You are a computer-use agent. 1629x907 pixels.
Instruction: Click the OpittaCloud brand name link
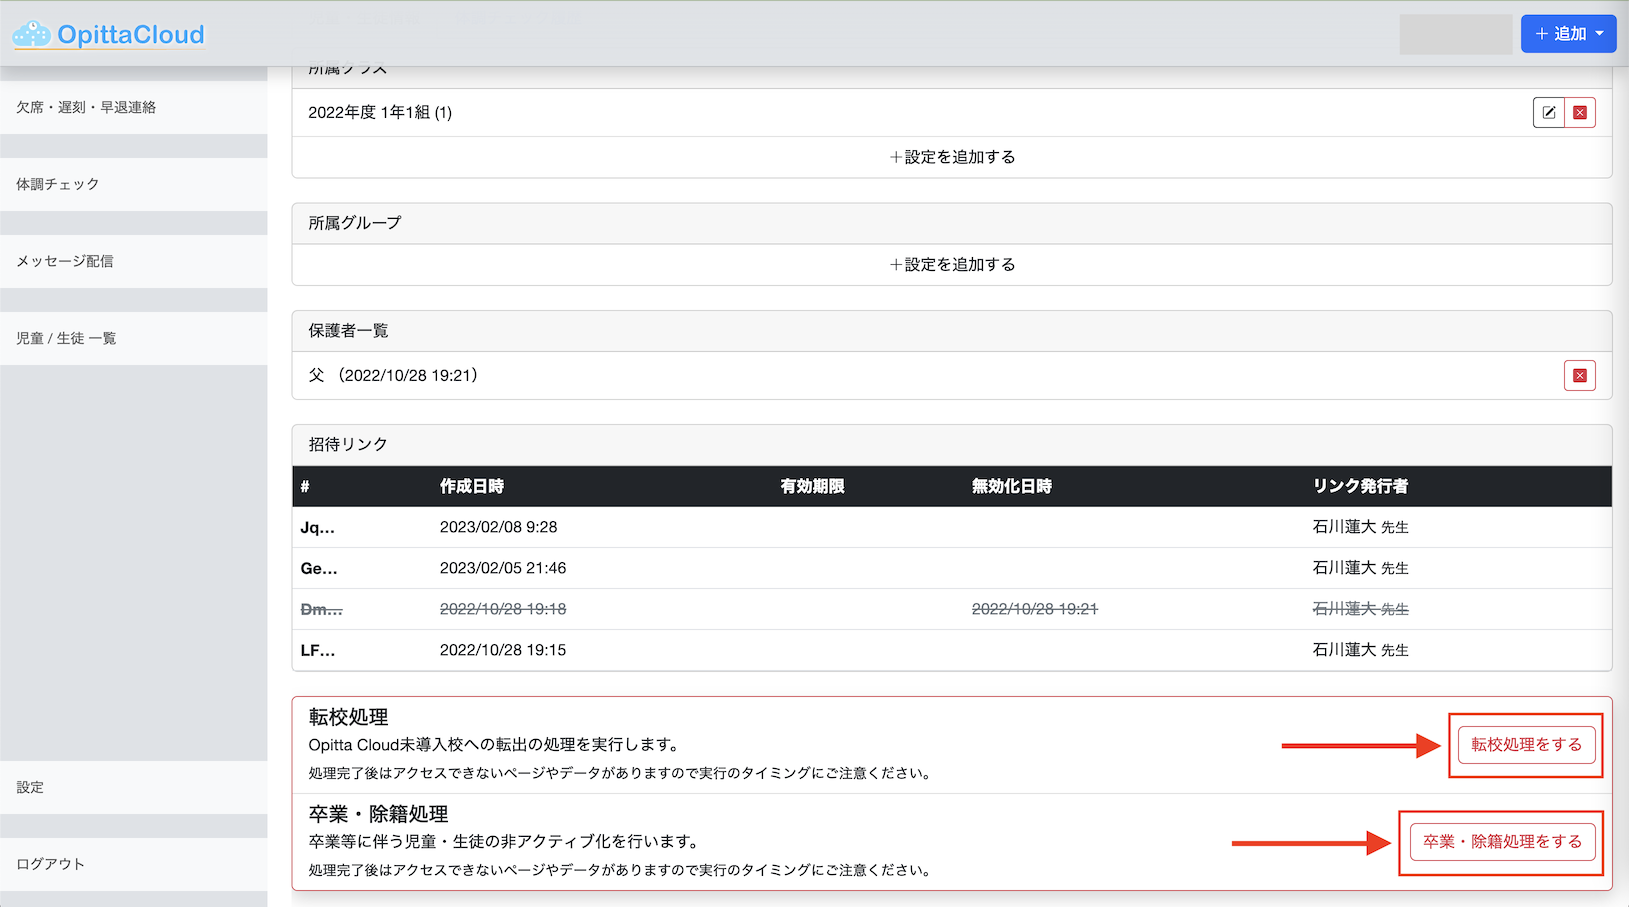(131, 35)
